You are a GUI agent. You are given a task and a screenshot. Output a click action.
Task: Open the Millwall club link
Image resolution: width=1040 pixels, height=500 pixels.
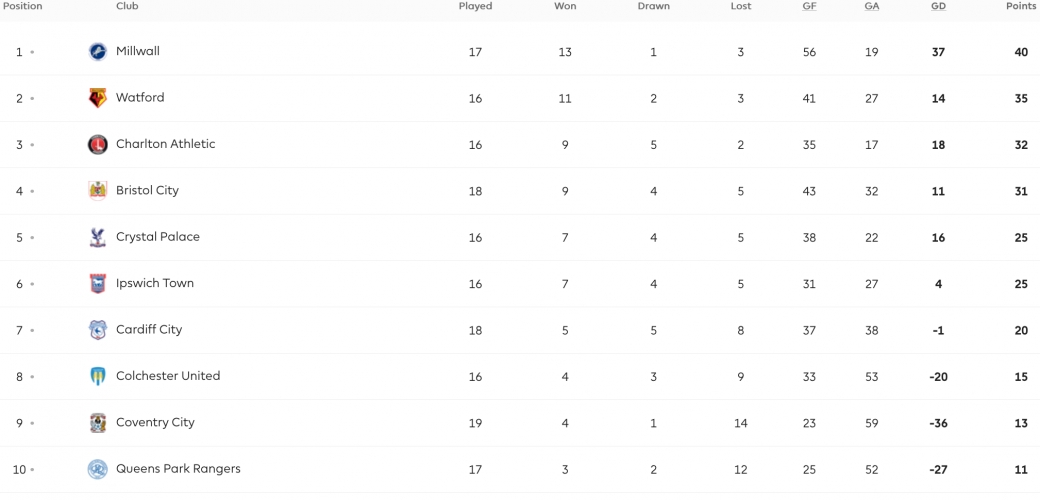click(138, 51)
